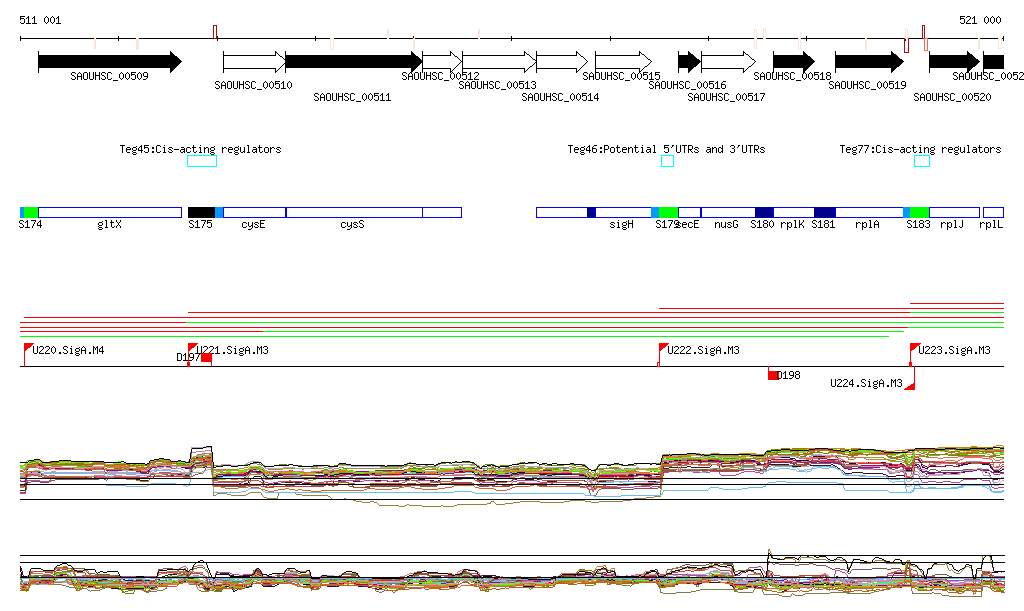Click the cysS gene segment
1024x611 pixels.
click(x=353, y=212)
